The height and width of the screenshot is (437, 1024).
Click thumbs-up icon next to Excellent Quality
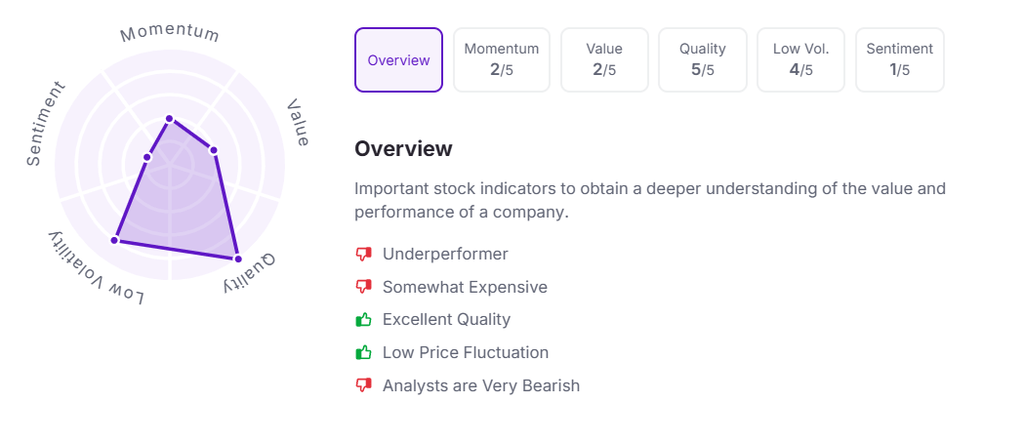[x=363, y=320]
